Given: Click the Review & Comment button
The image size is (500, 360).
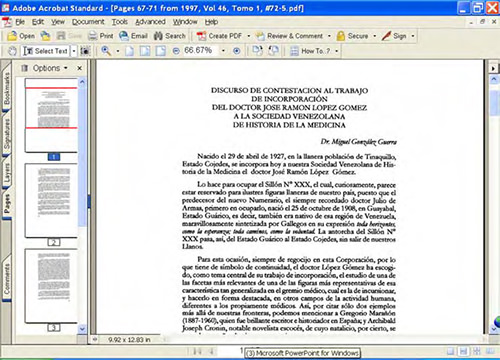Looking at the screenshot, I should pos(290,36).
